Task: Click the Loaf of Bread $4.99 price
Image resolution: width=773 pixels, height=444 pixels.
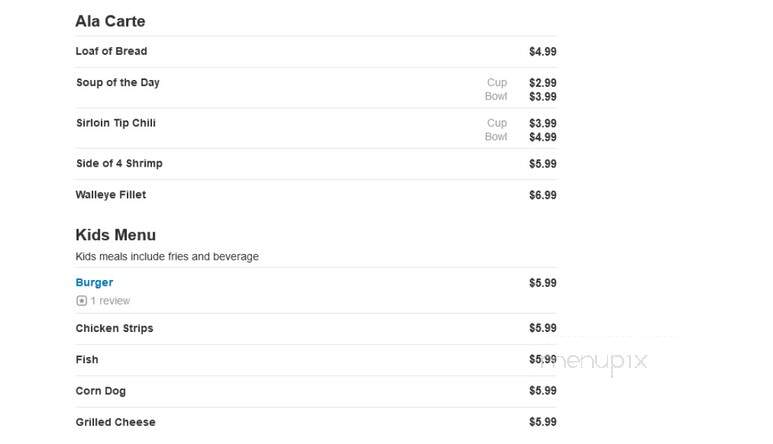Action: pyautogui.click(x=543, y=52)
